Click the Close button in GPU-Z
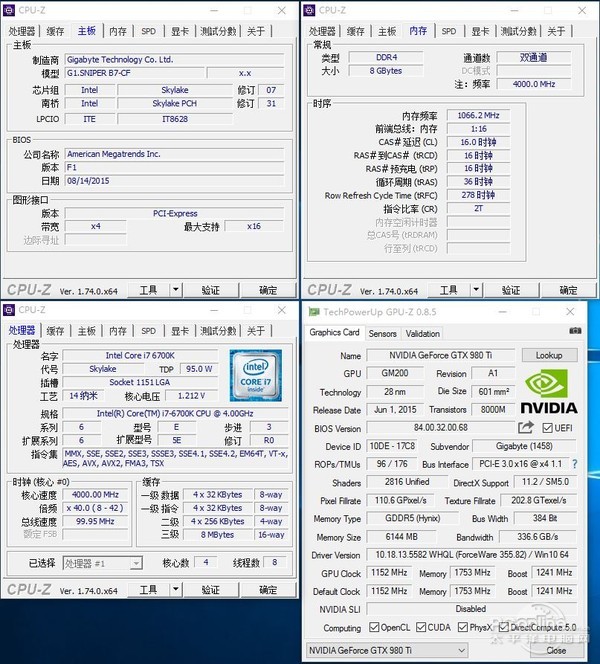Image resolution: width=600 pixels, height=664 pixels. 556,650
